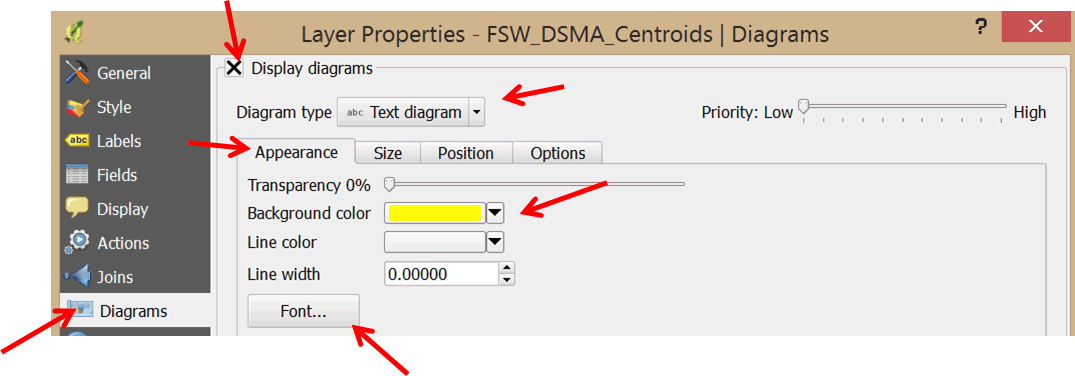Toggle the Display diagrams checkbox

(234, 68)
